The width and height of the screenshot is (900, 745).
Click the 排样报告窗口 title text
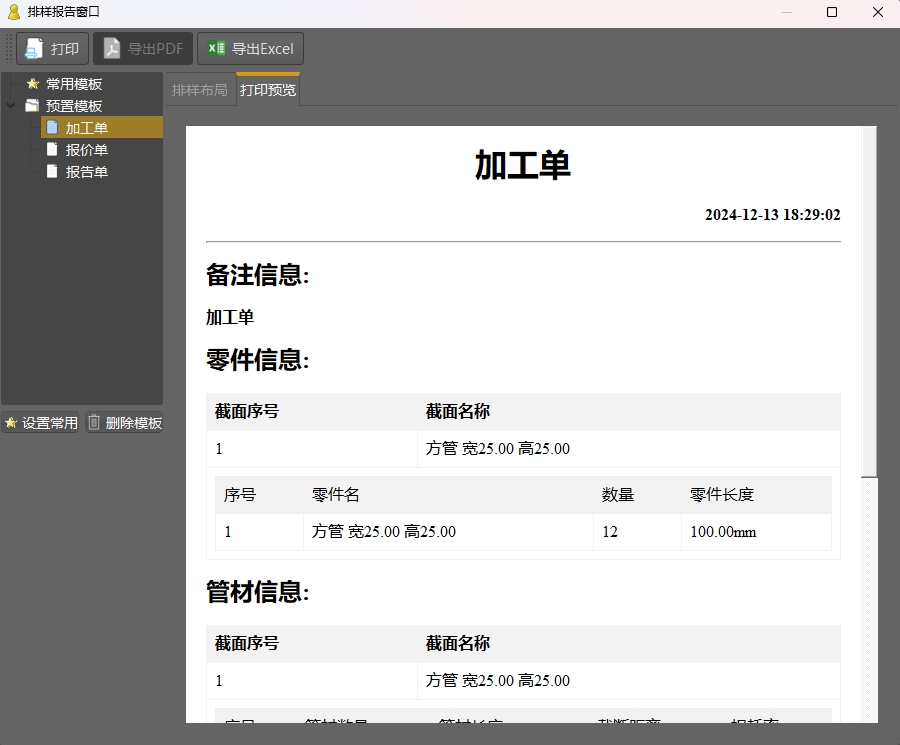(63, 12)
